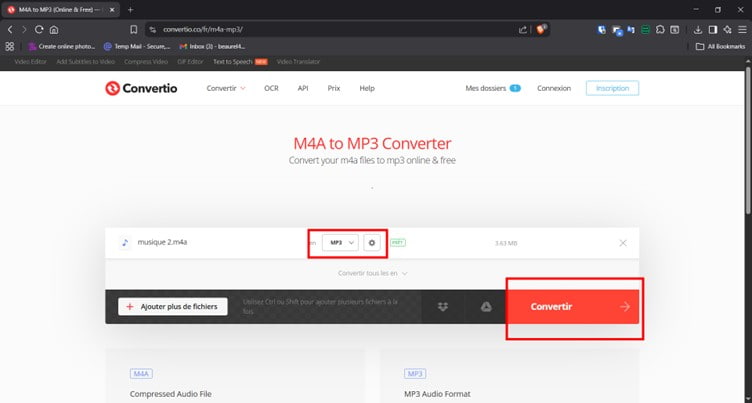Open Video Translator link

[x=298, y=62]
